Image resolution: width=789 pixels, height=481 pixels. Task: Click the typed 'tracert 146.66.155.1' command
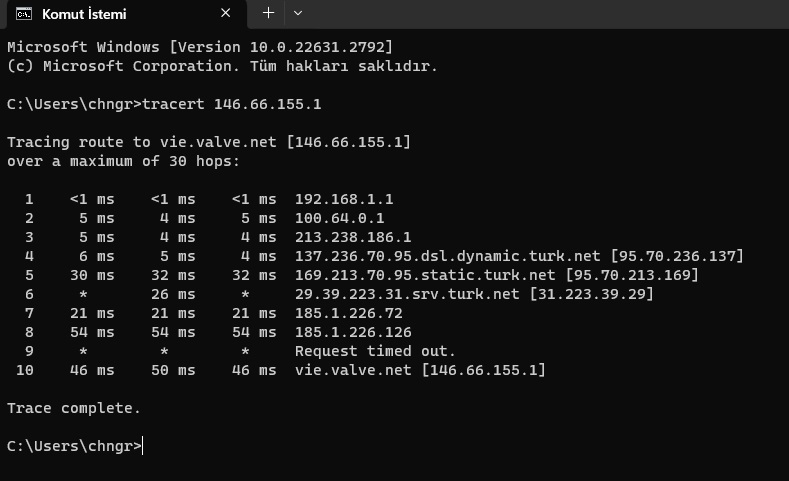click(x=231, y=104)
